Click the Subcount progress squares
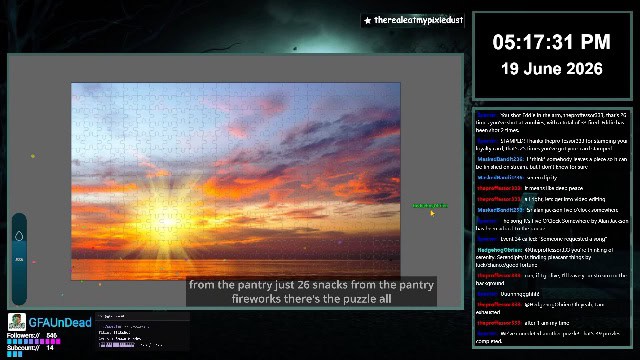The height and width of the screenshot is (360, 640). 14,354
